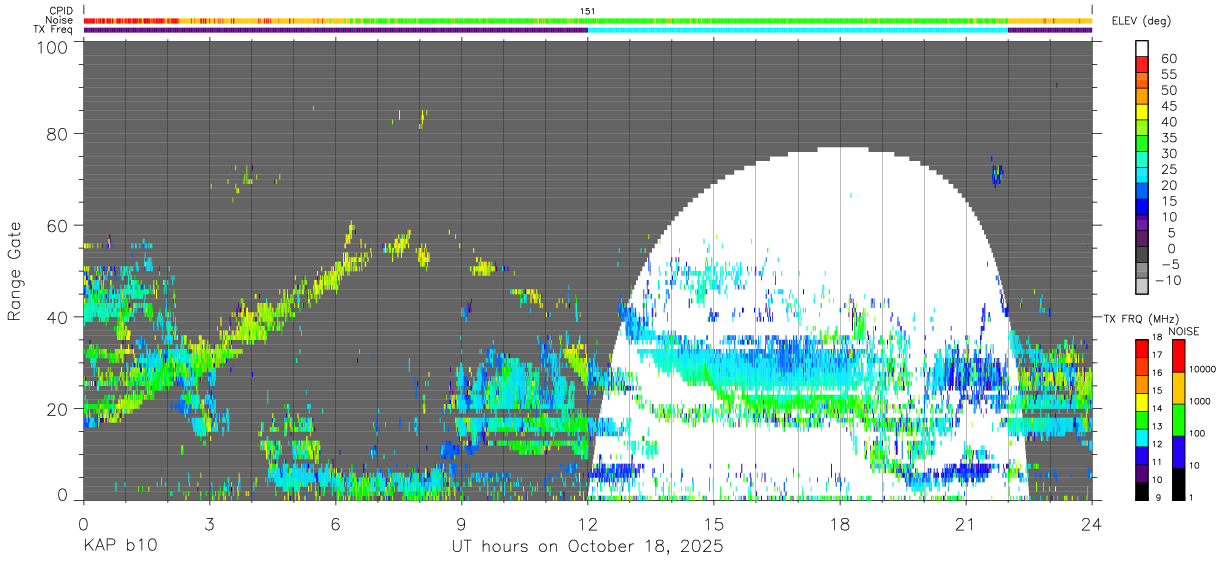Click the 60 label on ELEV scale

pyautogui.click(x=1167, y=58)
